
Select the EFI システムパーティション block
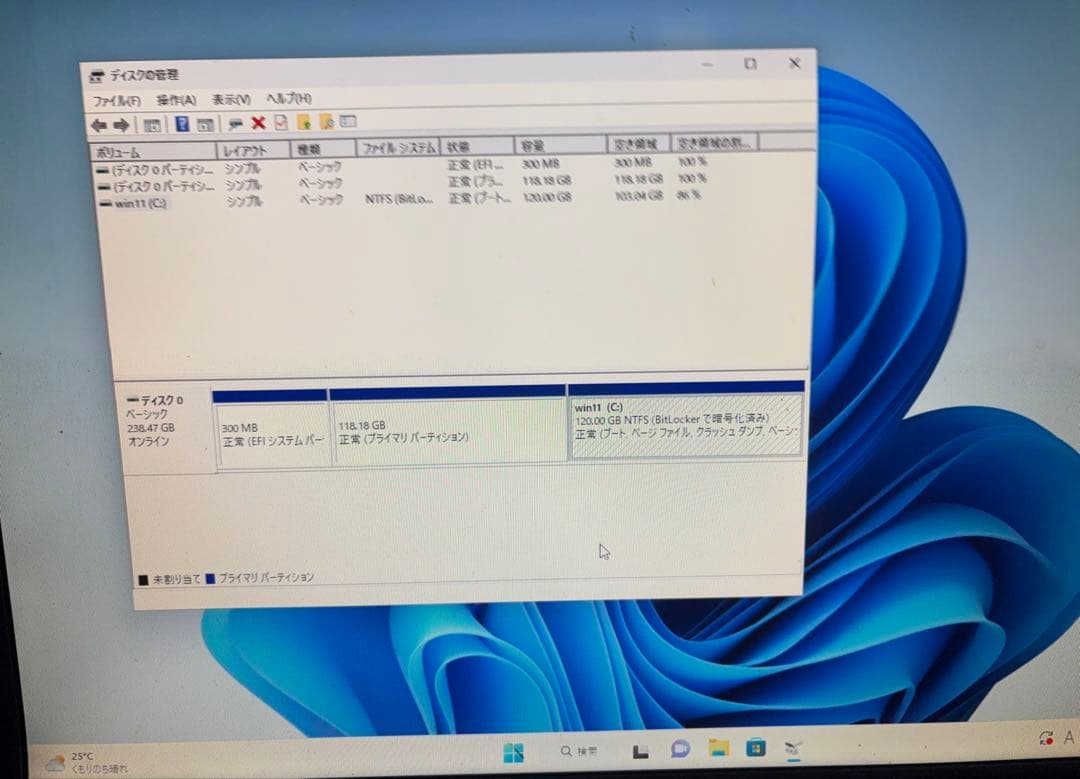[x=270, y=430]
